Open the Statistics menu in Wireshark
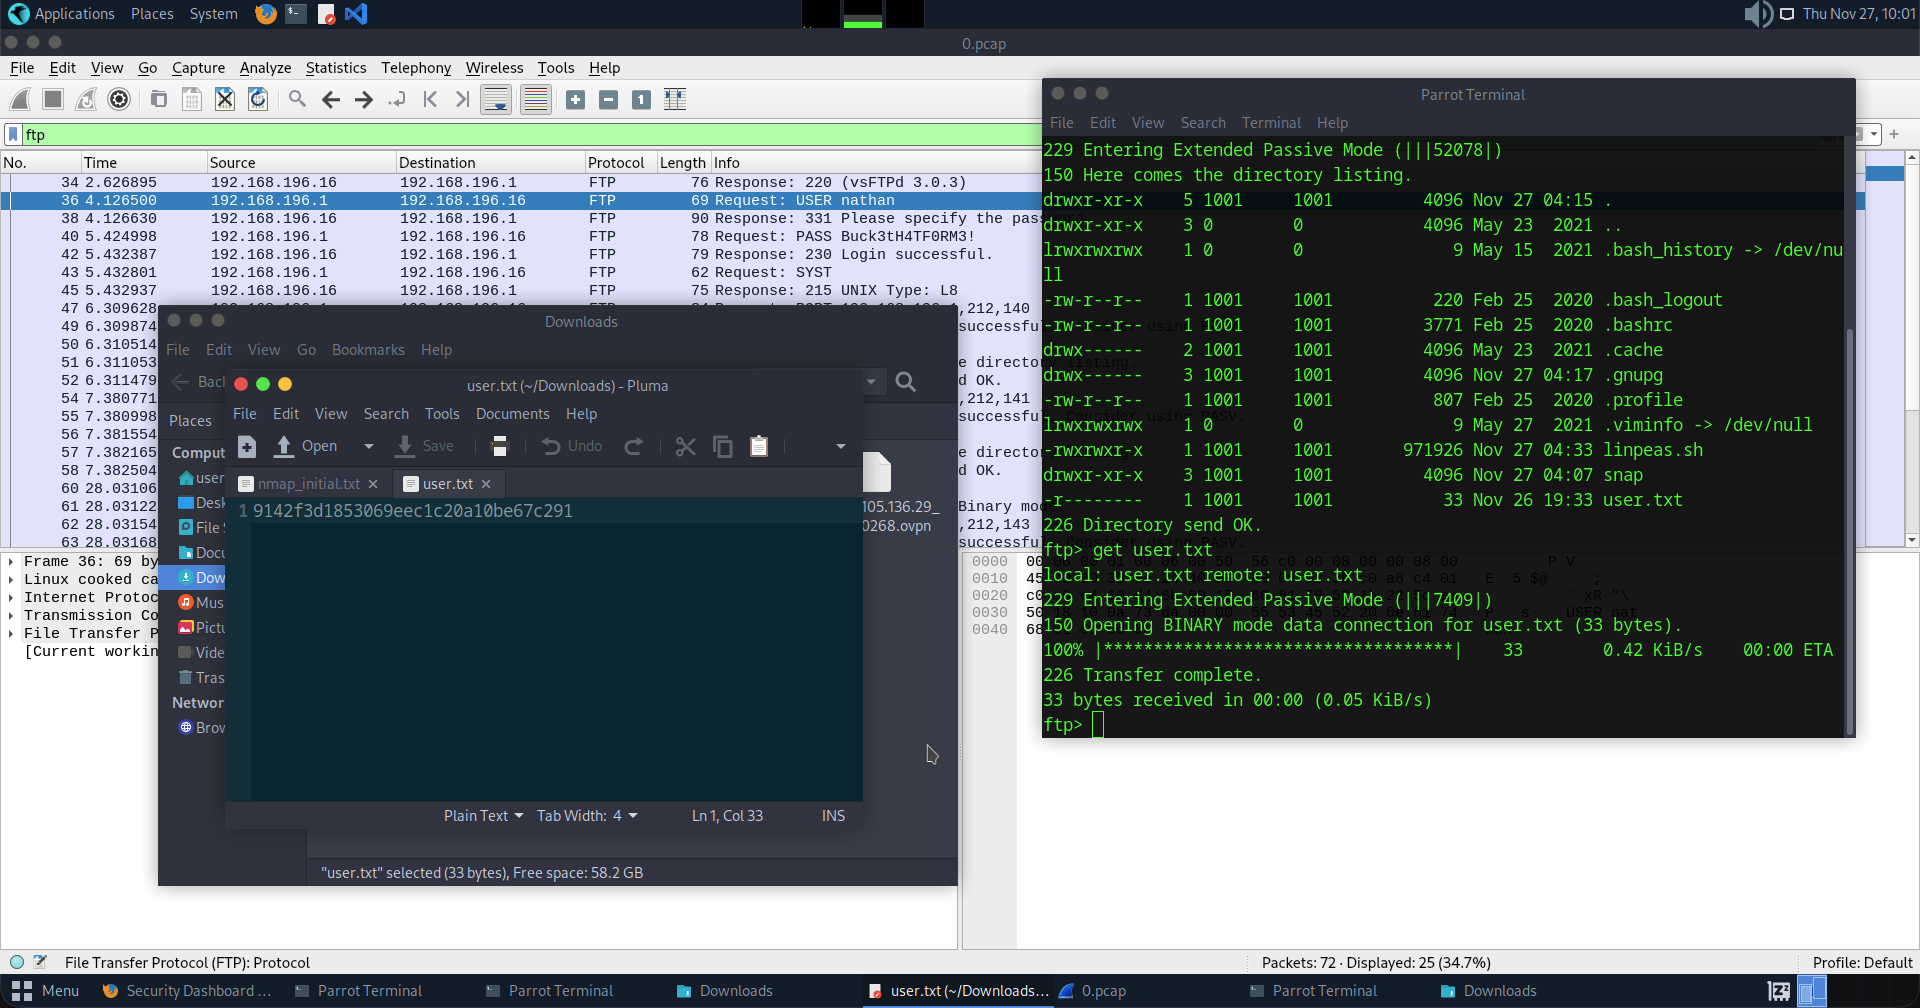This screenshot has width=1920, height=1008. (x=335, y=68)
